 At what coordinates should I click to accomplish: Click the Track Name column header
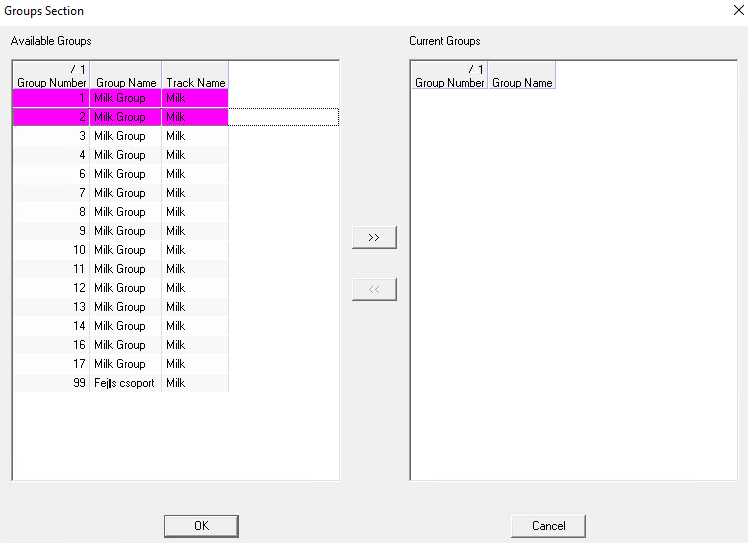[x=195, y=82]
